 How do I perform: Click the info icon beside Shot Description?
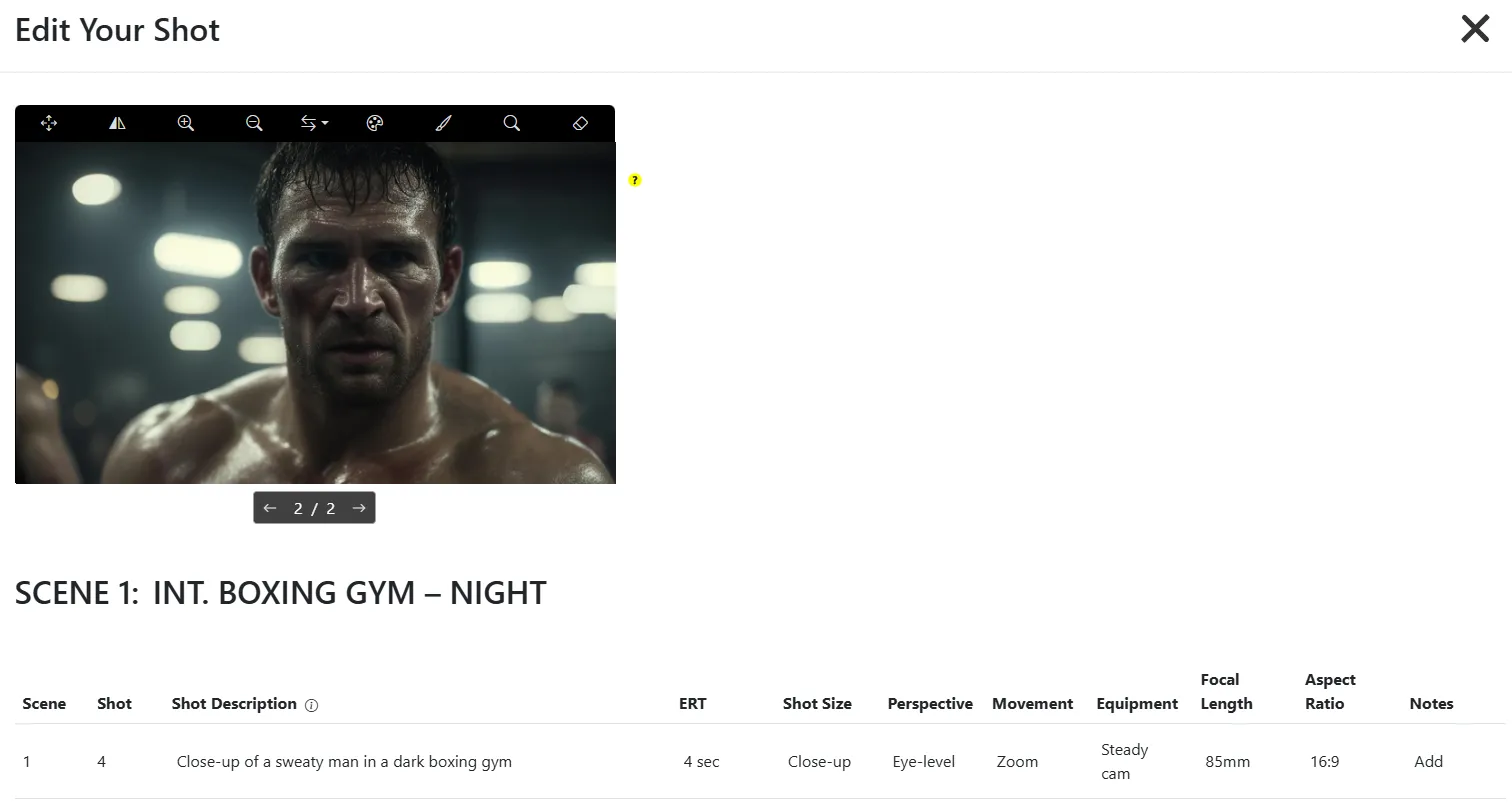(x=311, y=705)
